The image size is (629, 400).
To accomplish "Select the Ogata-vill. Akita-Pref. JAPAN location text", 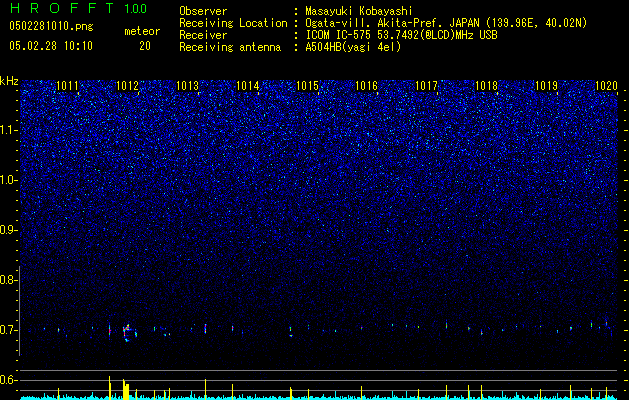I will [x=446, y=23].
